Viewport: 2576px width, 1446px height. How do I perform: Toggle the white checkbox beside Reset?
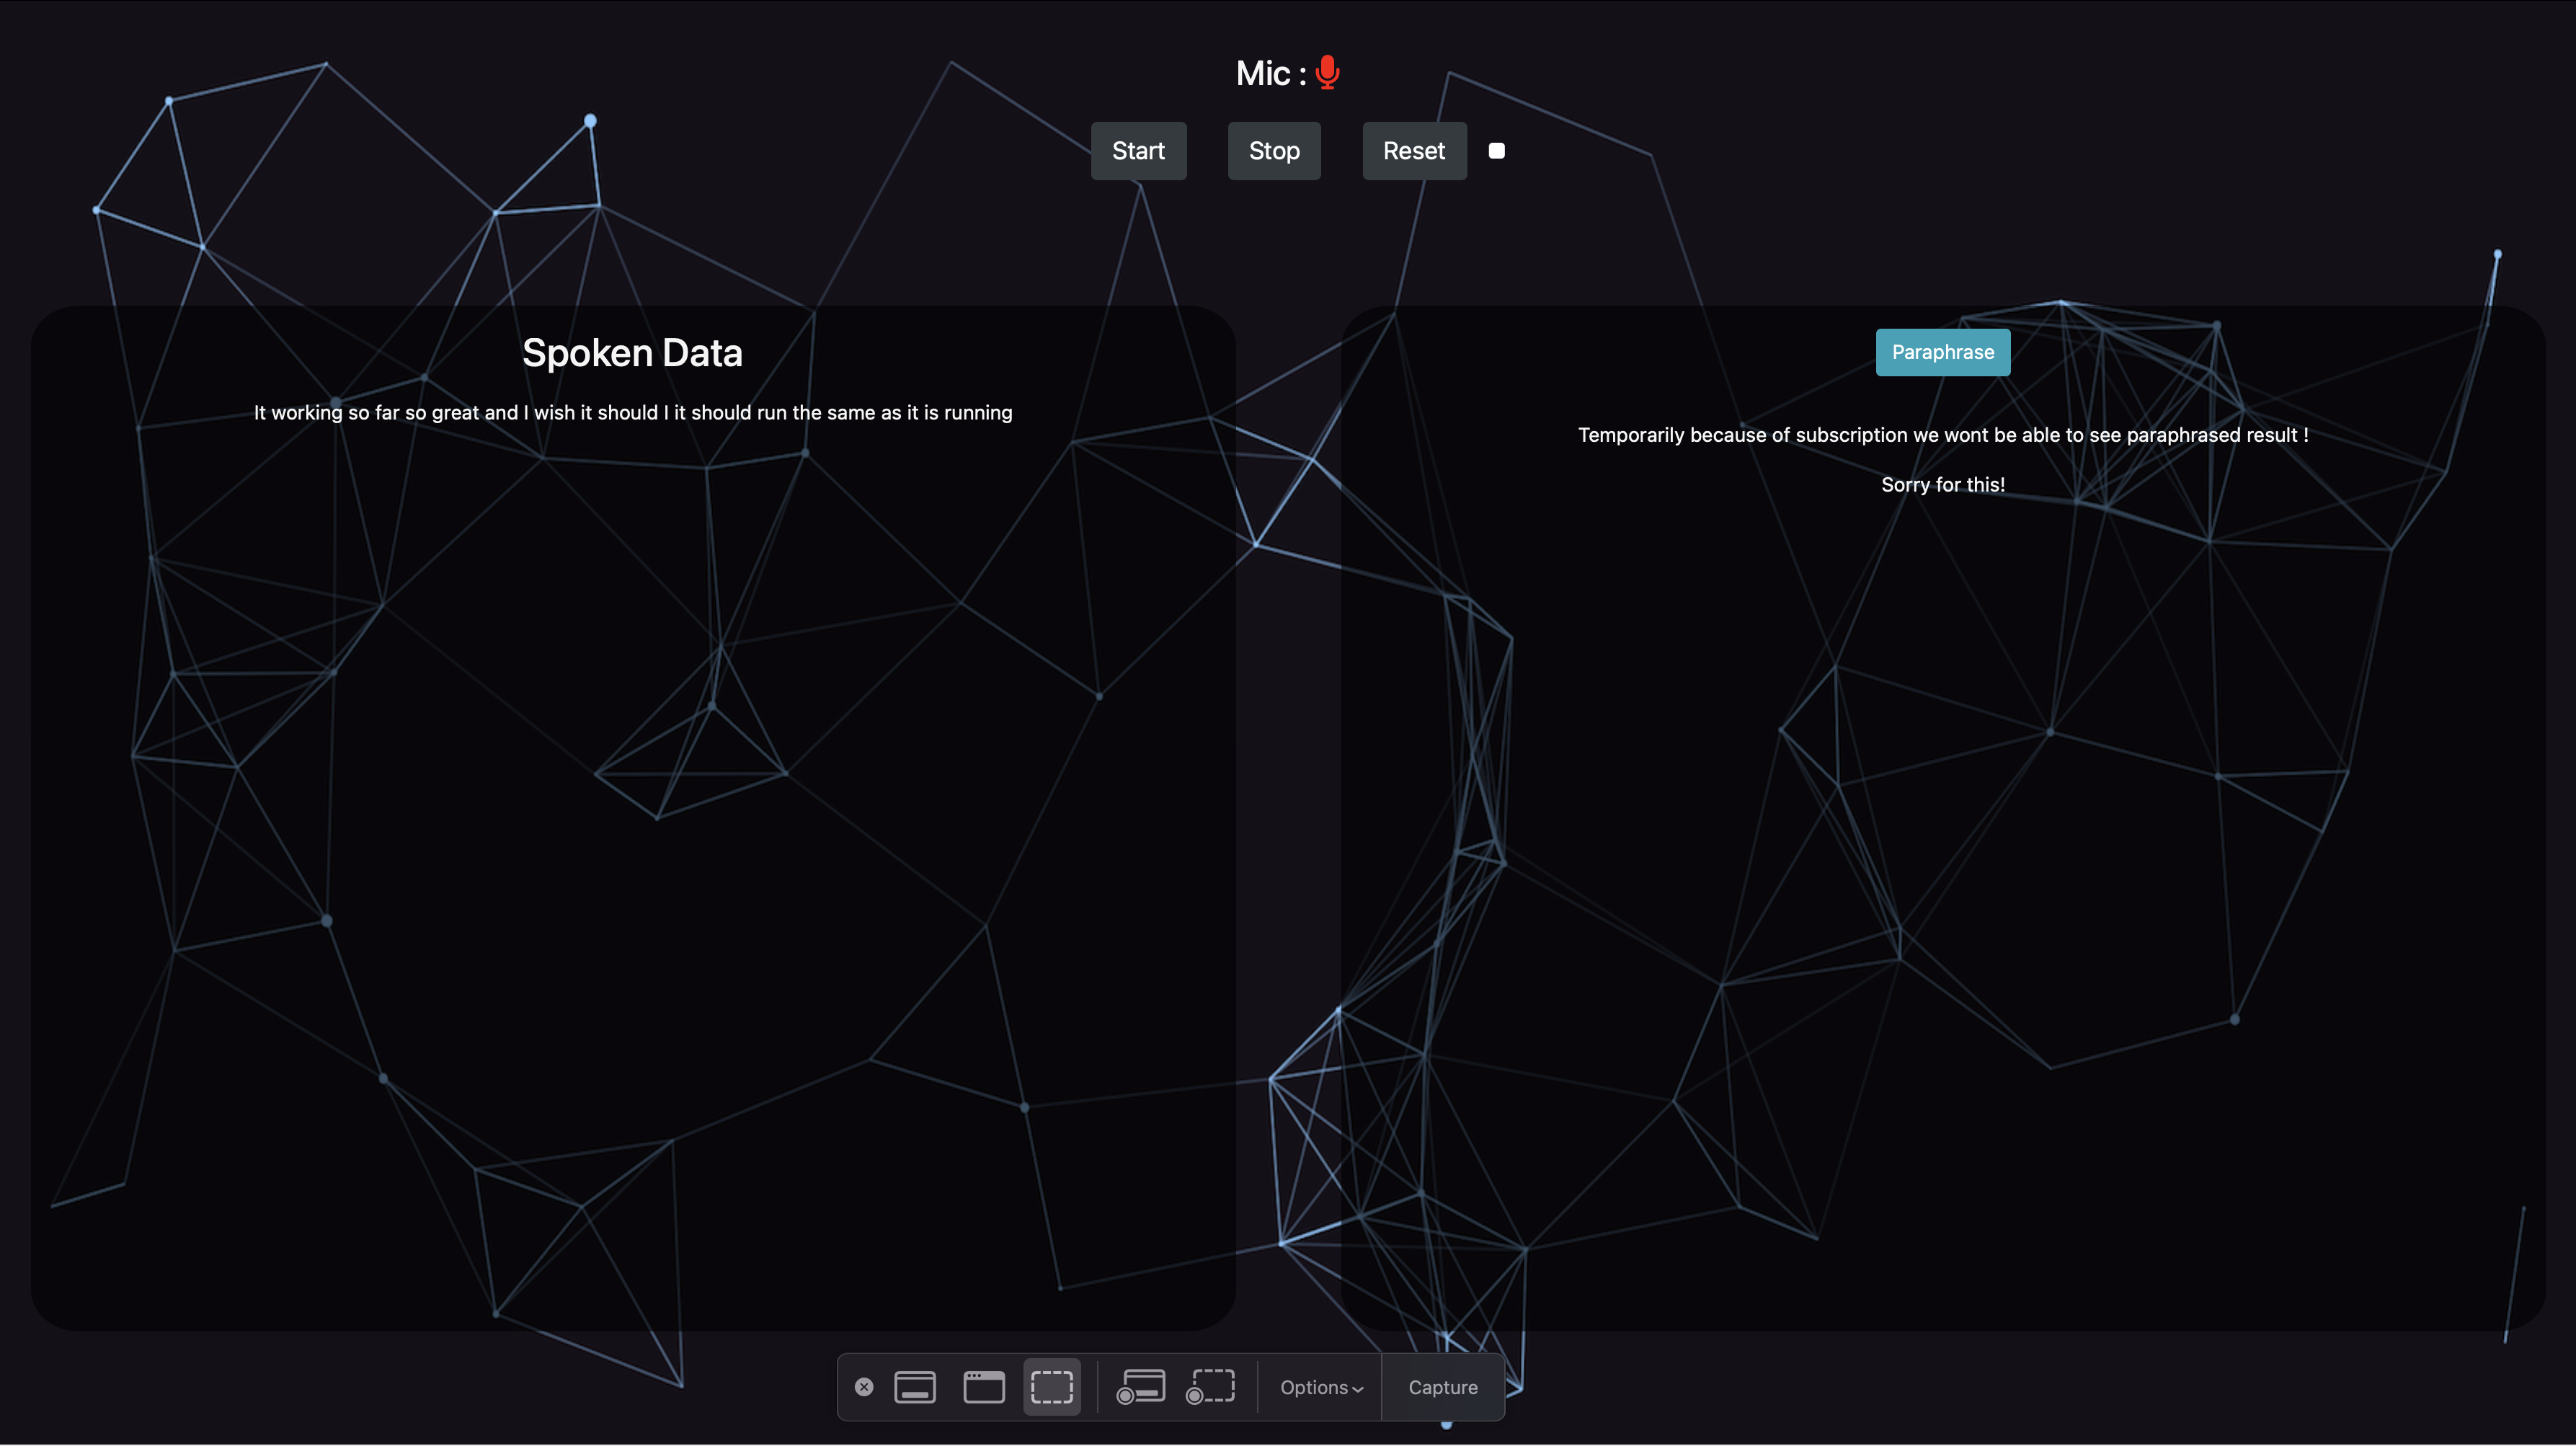[x=1496, y=151]
